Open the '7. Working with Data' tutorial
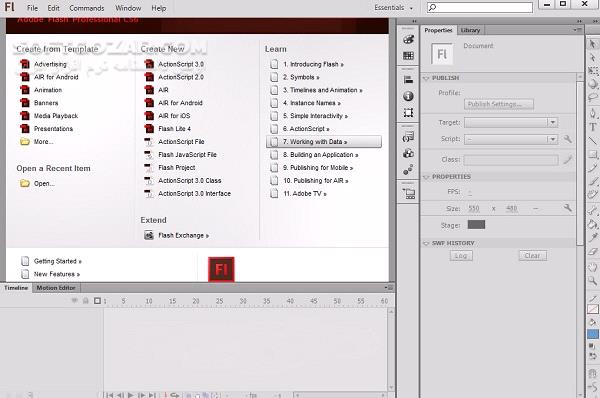This screenshot has height=398, width=600. (324, 142)
